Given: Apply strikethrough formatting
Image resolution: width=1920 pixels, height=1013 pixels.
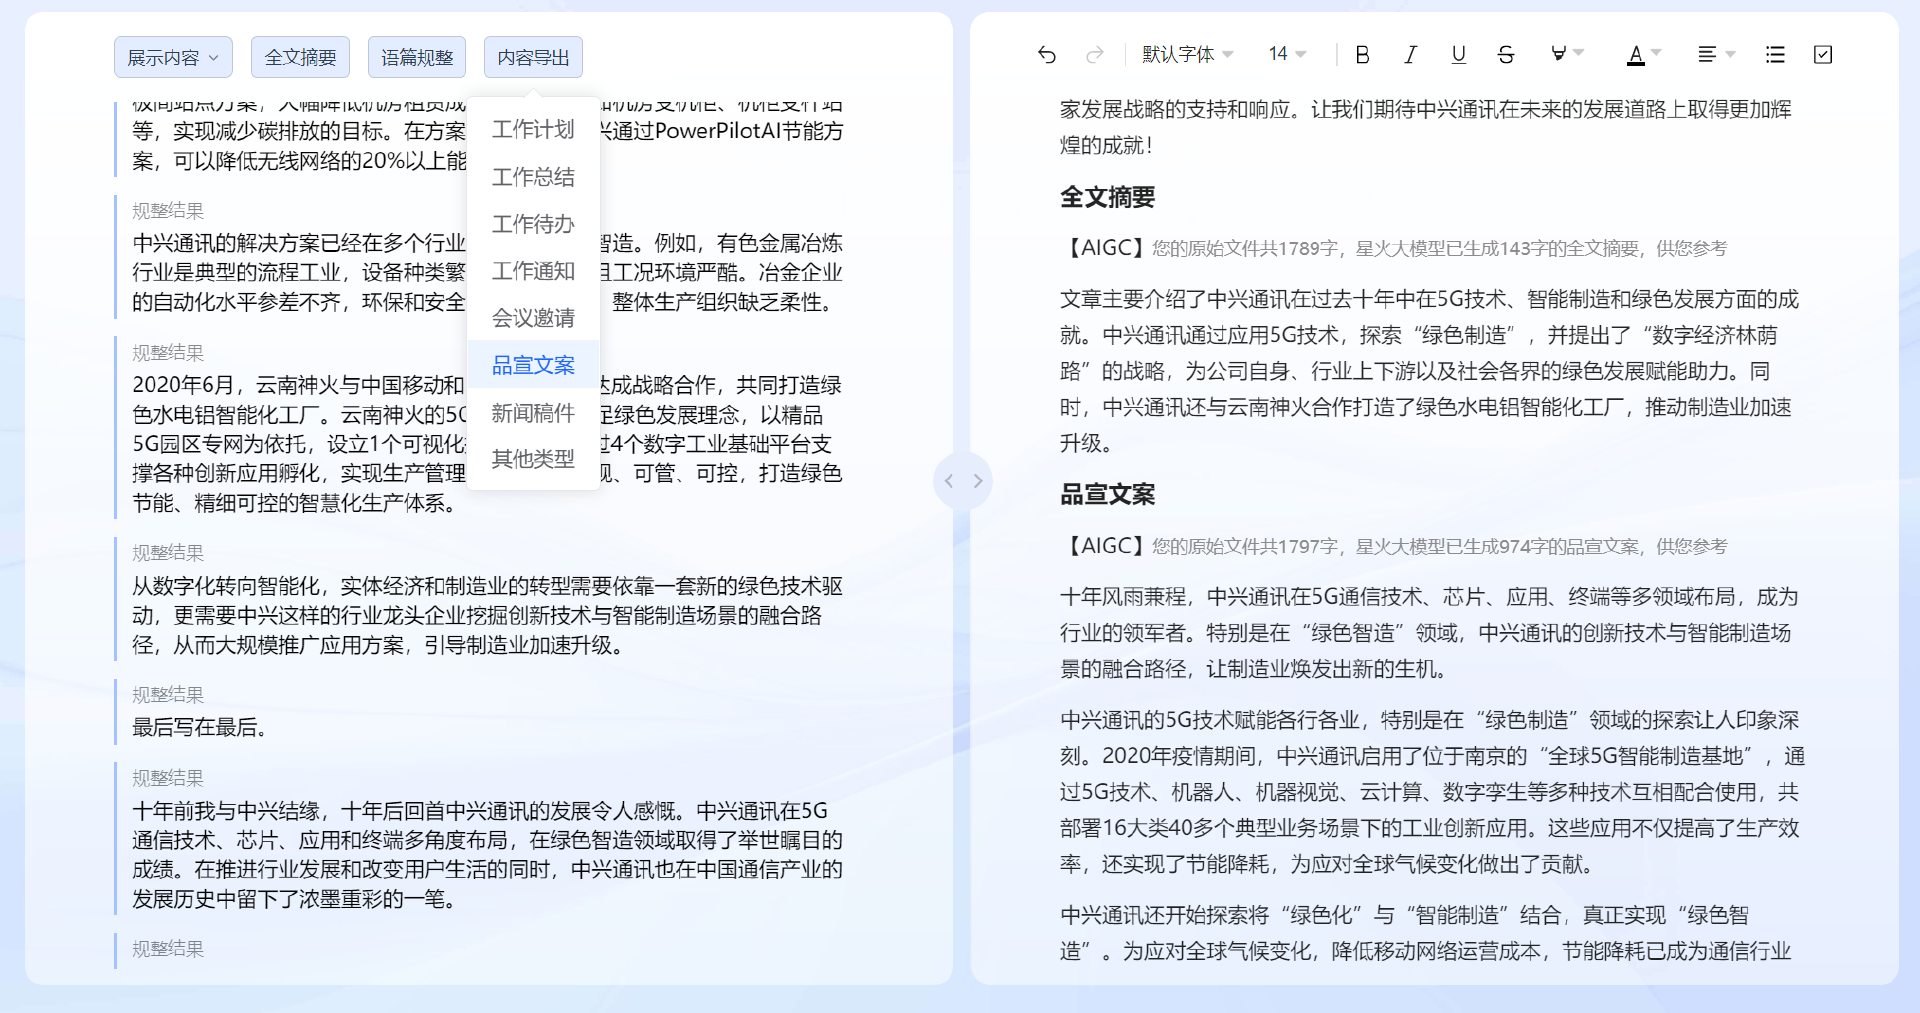Looking at the screenshot, I should click(x=1506, y=55).
